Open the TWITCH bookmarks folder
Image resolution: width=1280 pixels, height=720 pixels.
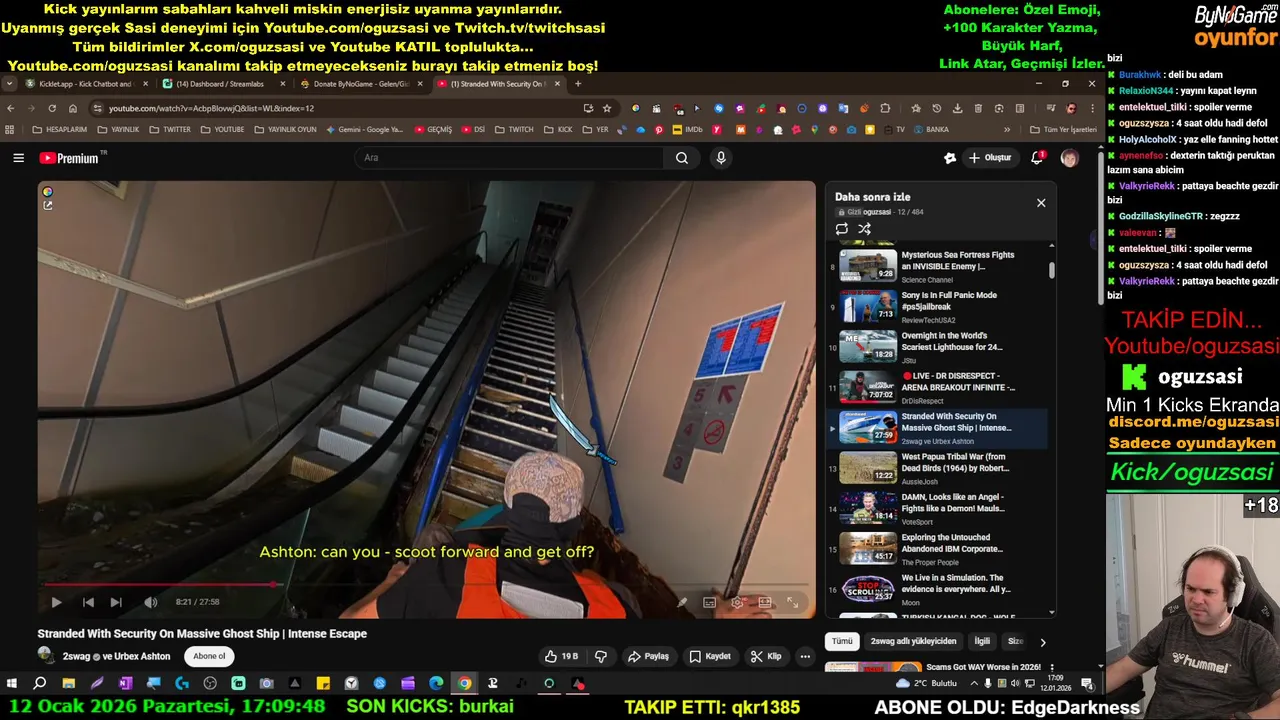[514, 129]
